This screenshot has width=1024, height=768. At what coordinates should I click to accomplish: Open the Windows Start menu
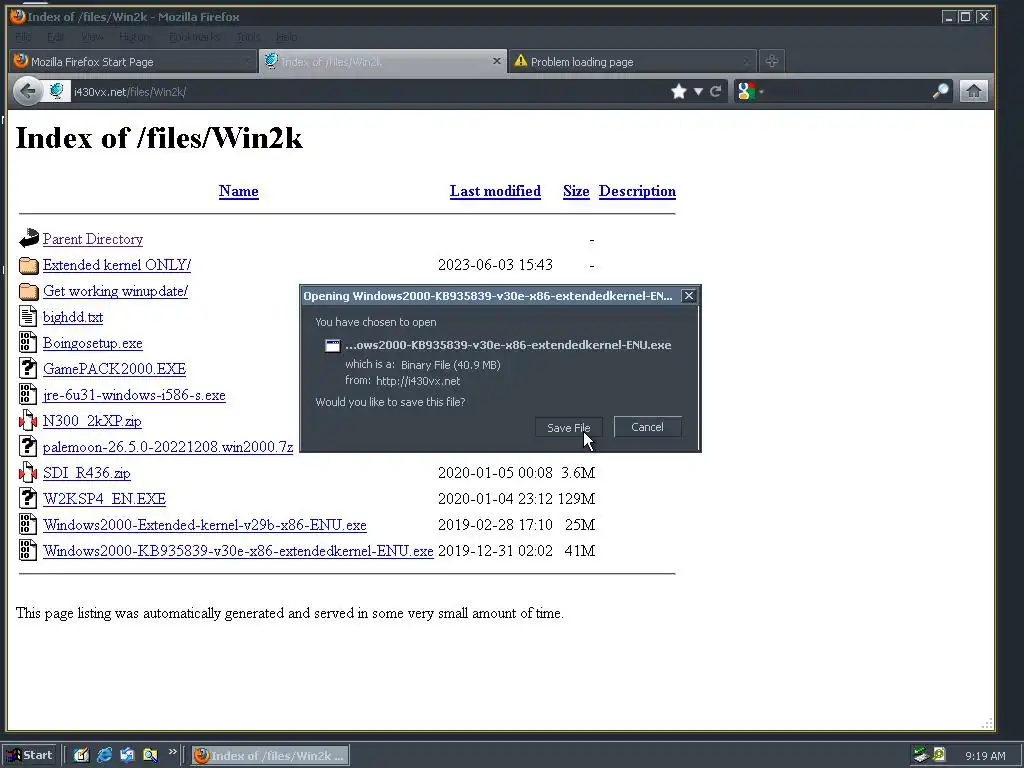pyautogui.click(x=31, y=756)
